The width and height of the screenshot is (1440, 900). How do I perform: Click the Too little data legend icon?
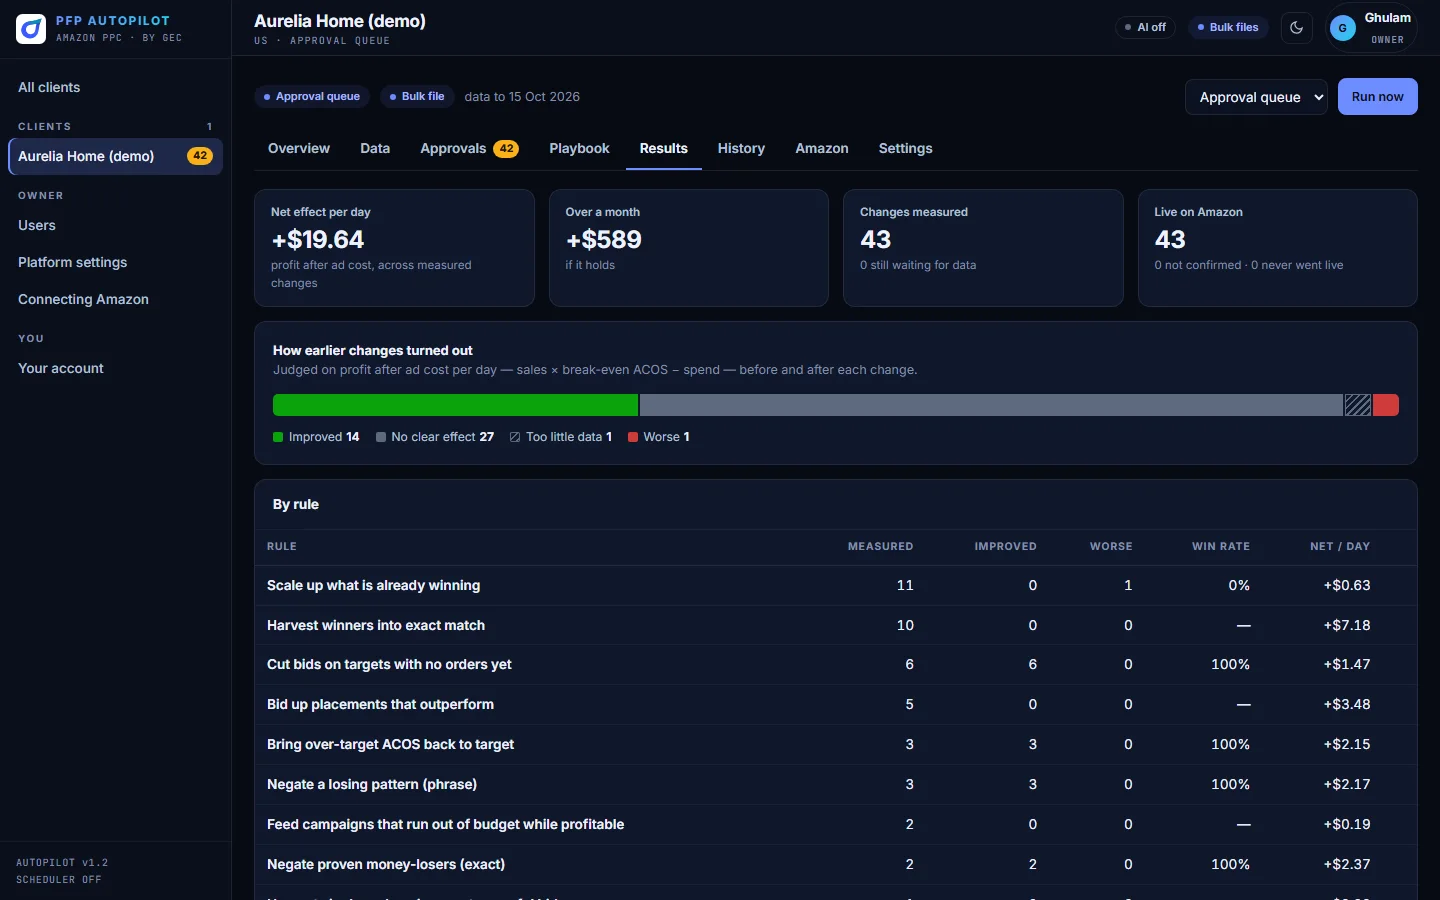tap(515, 437)
